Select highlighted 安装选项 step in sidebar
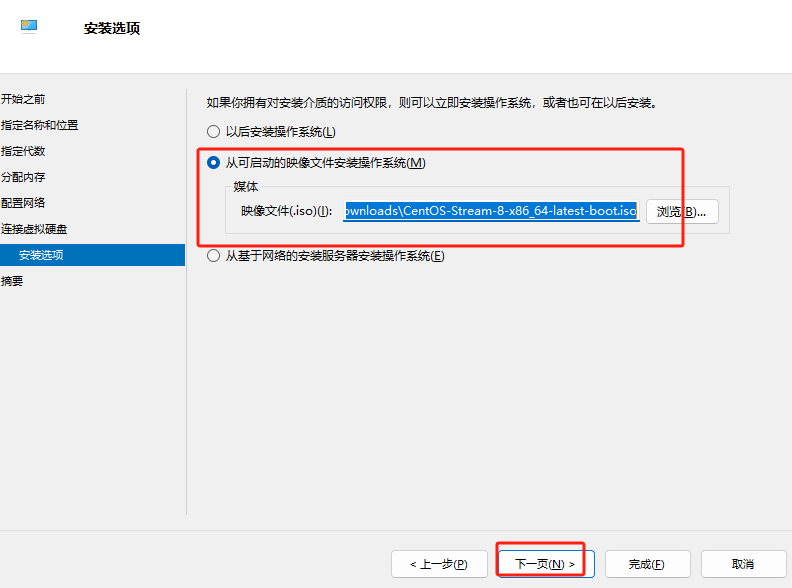Screen dimensions: 792x588 41,255
